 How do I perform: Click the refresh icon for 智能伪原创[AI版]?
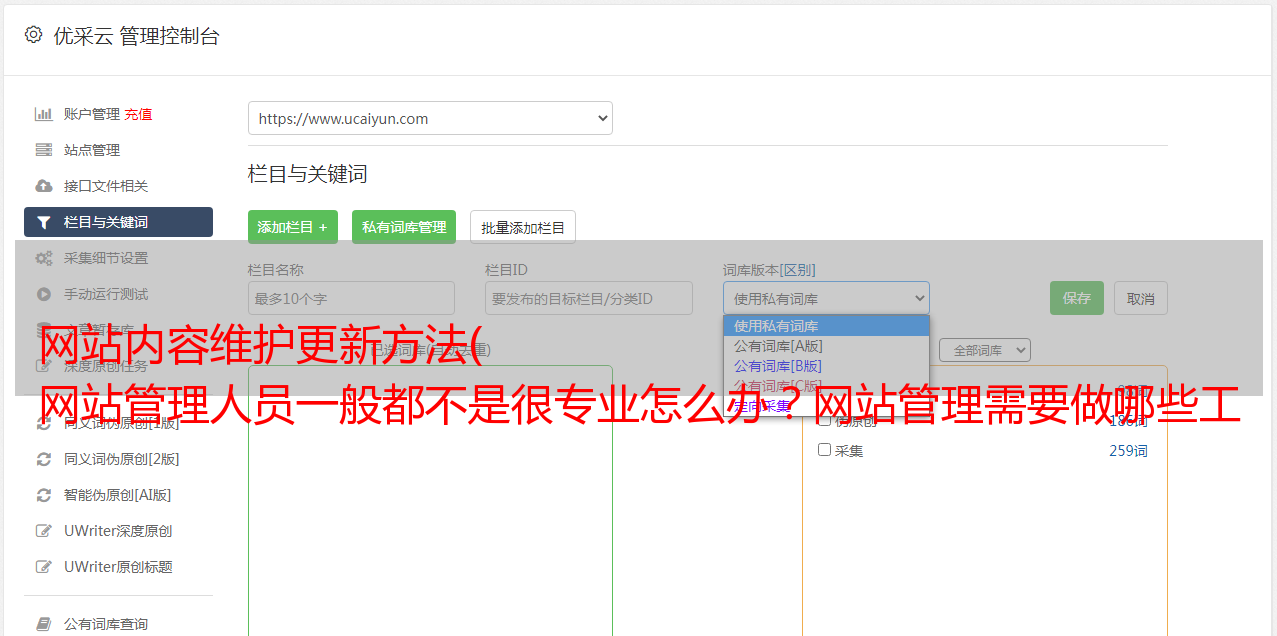coord(44,495)
